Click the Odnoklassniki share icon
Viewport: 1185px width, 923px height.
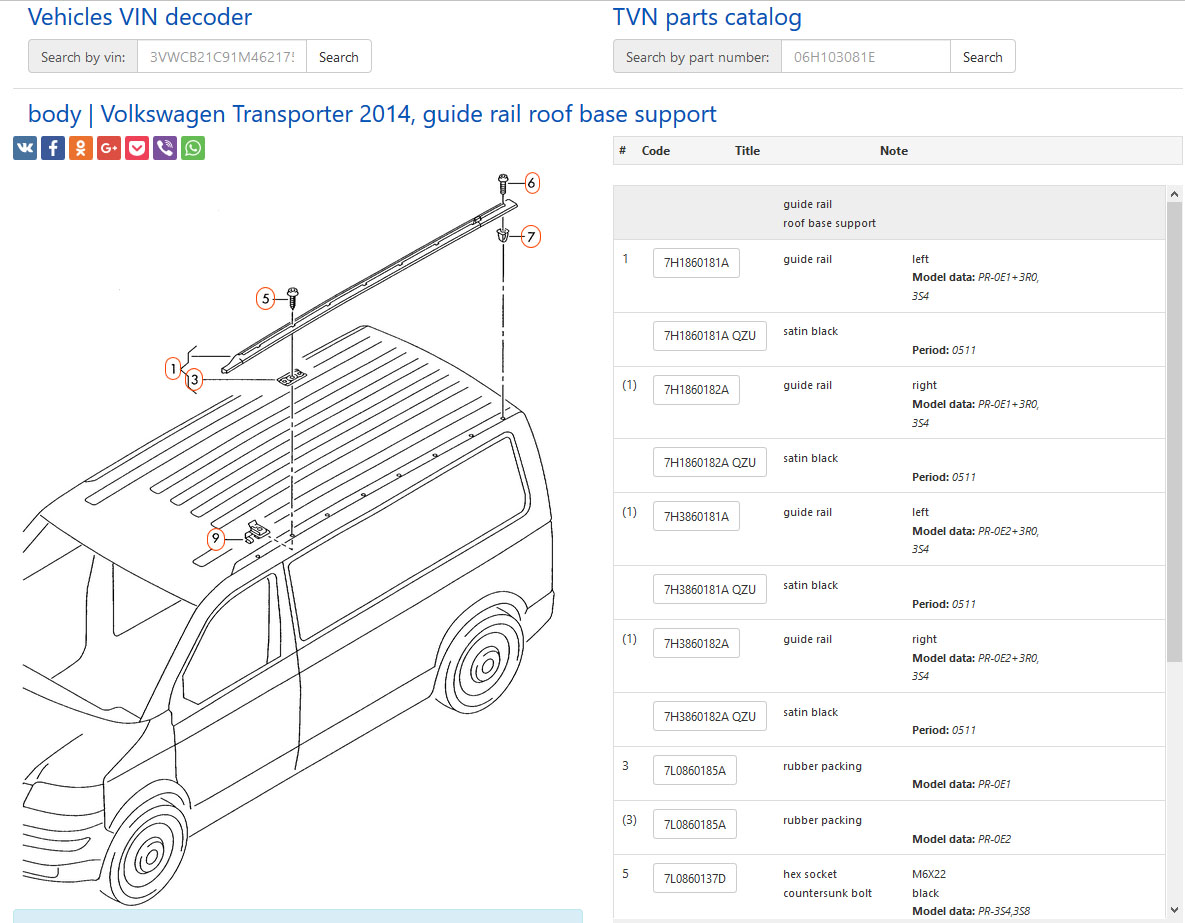[81, 148]
